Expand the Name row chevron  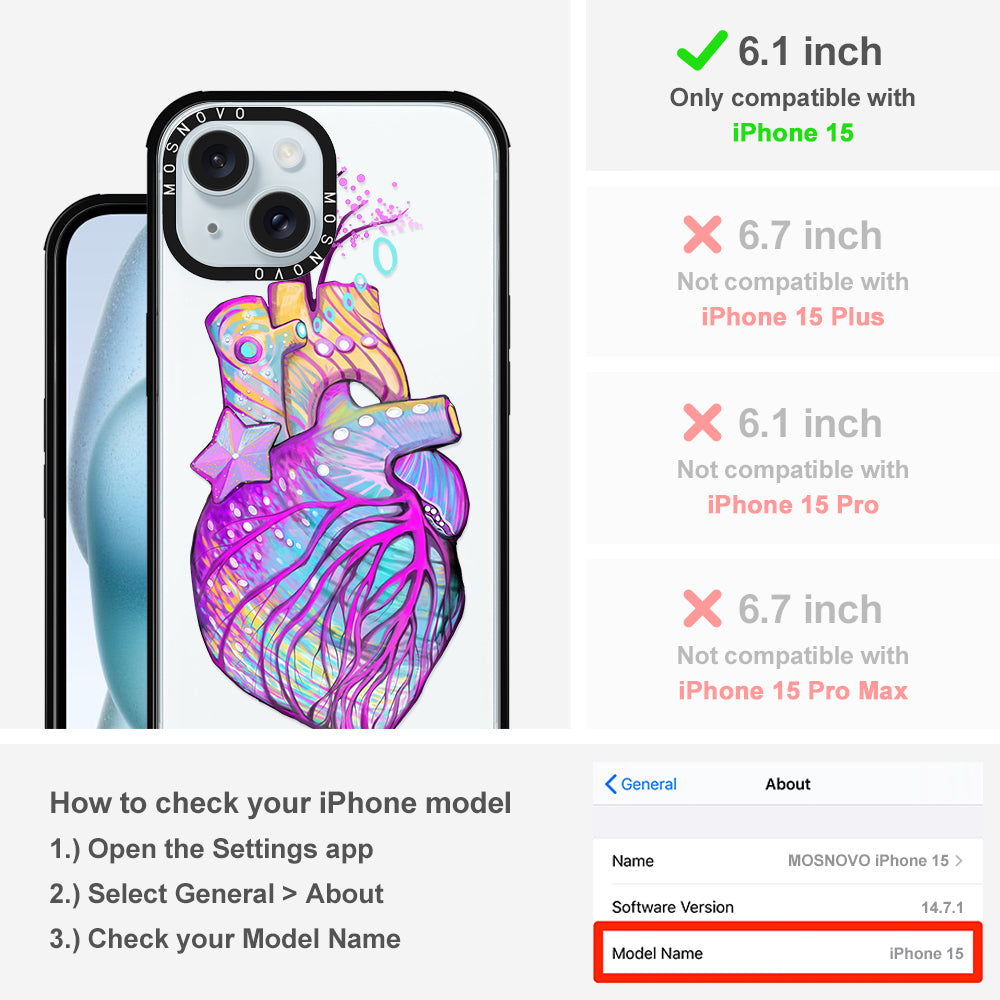pos(959,860)
